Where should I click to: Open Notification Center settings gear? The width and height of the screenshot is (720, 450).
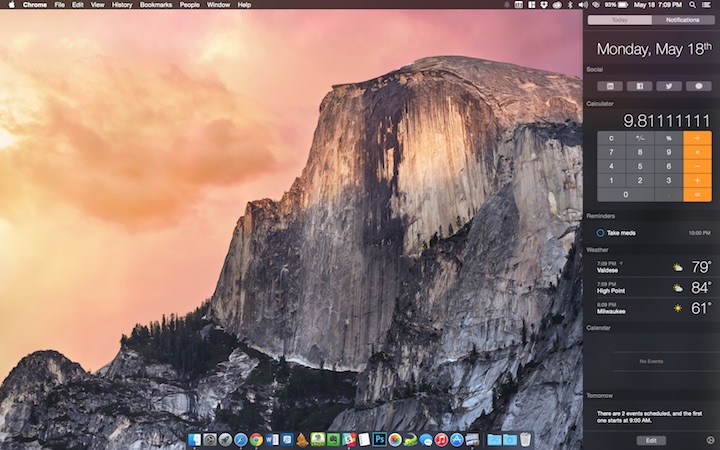click(710, 440)
